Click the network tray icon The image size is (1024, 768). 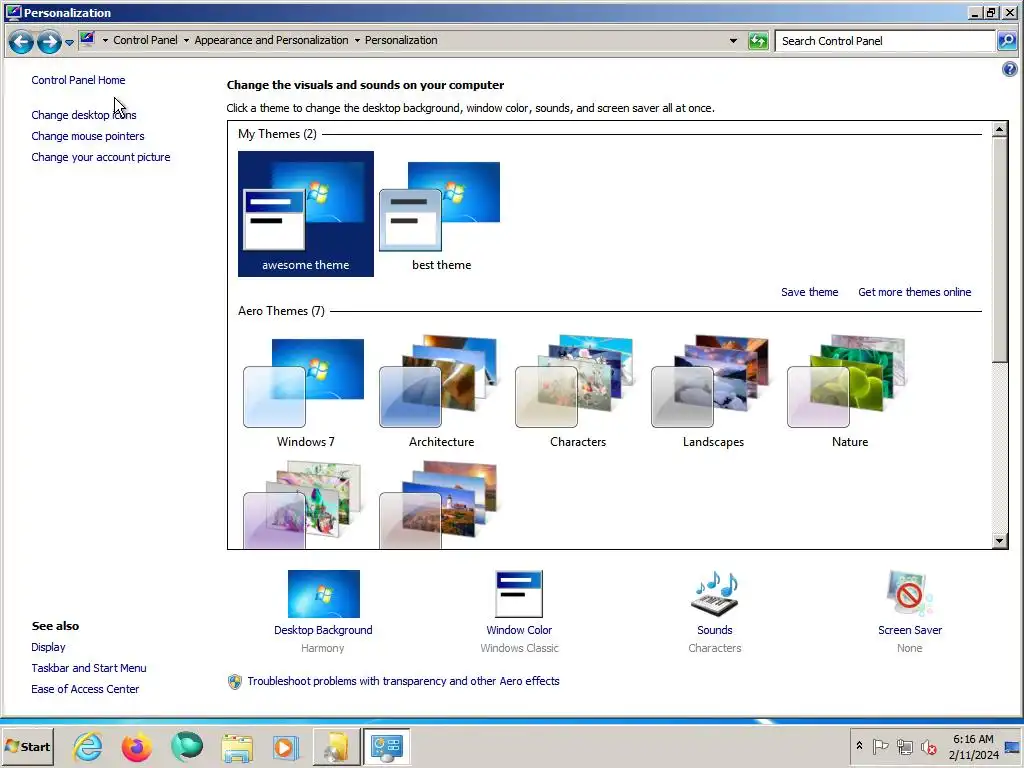(904, 746)
